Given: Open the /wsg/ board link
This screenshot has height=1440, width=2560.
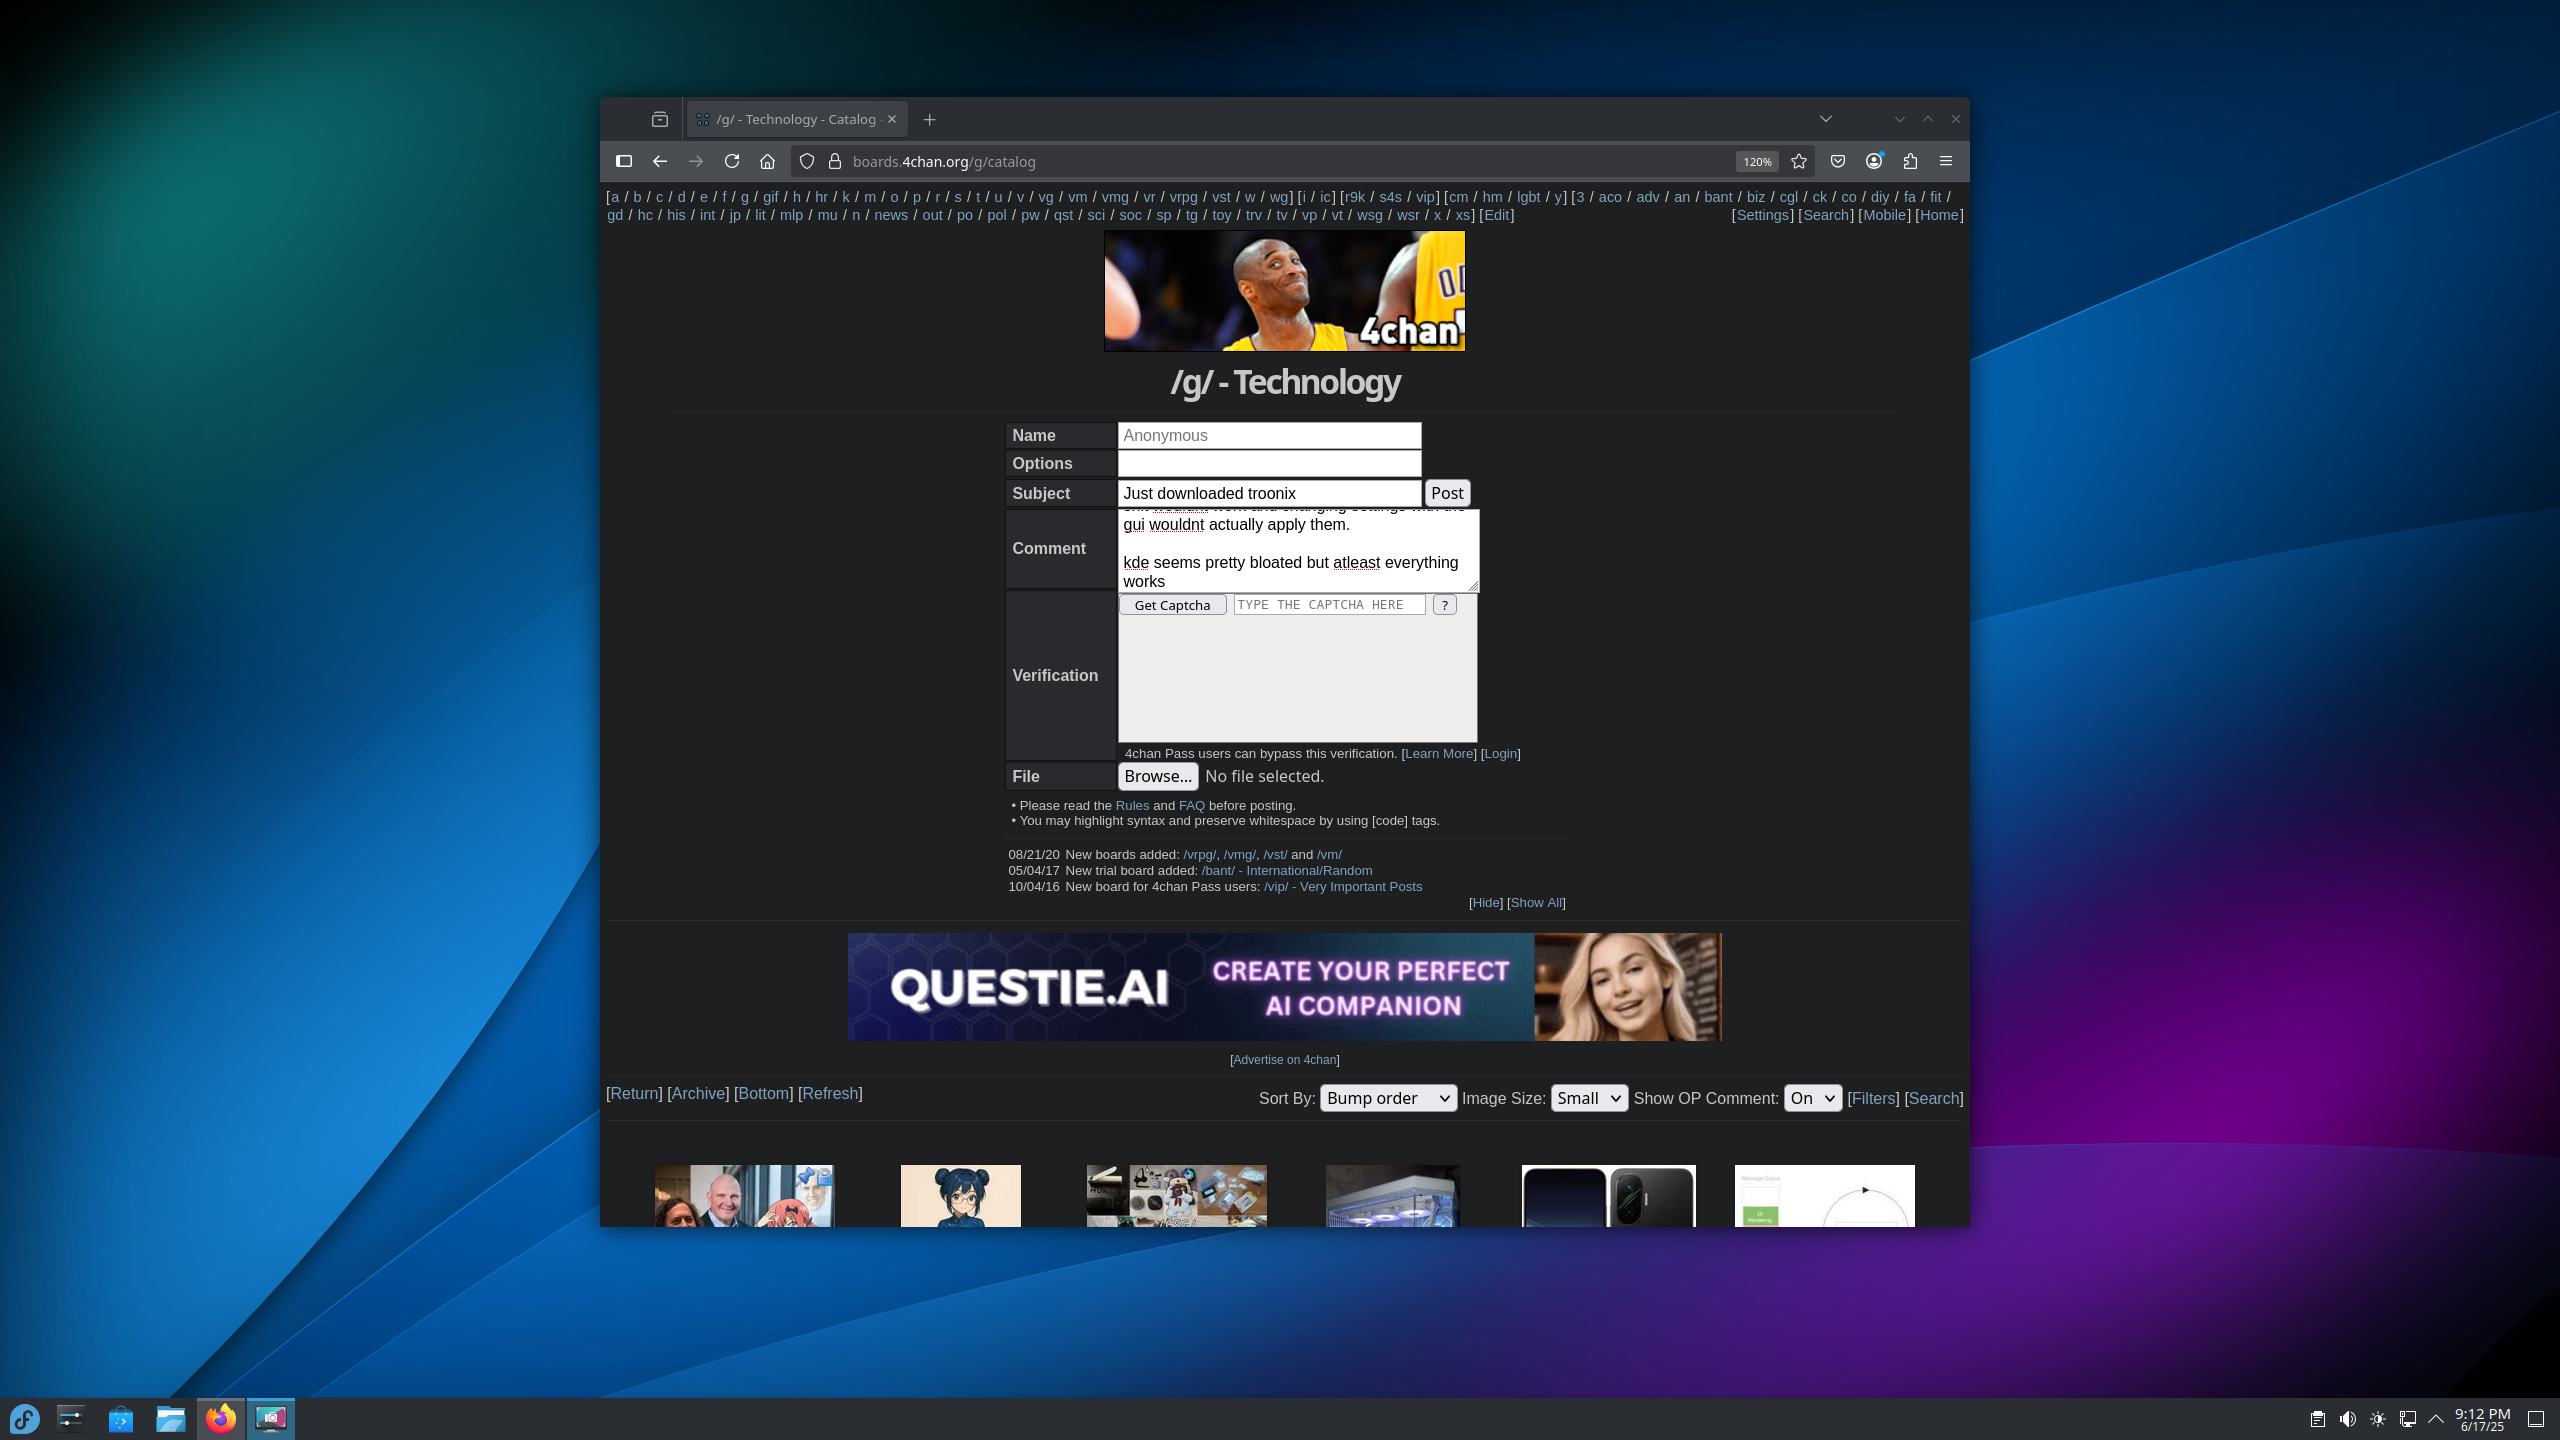Looking at the screenshot, I should click(1370, 215).
